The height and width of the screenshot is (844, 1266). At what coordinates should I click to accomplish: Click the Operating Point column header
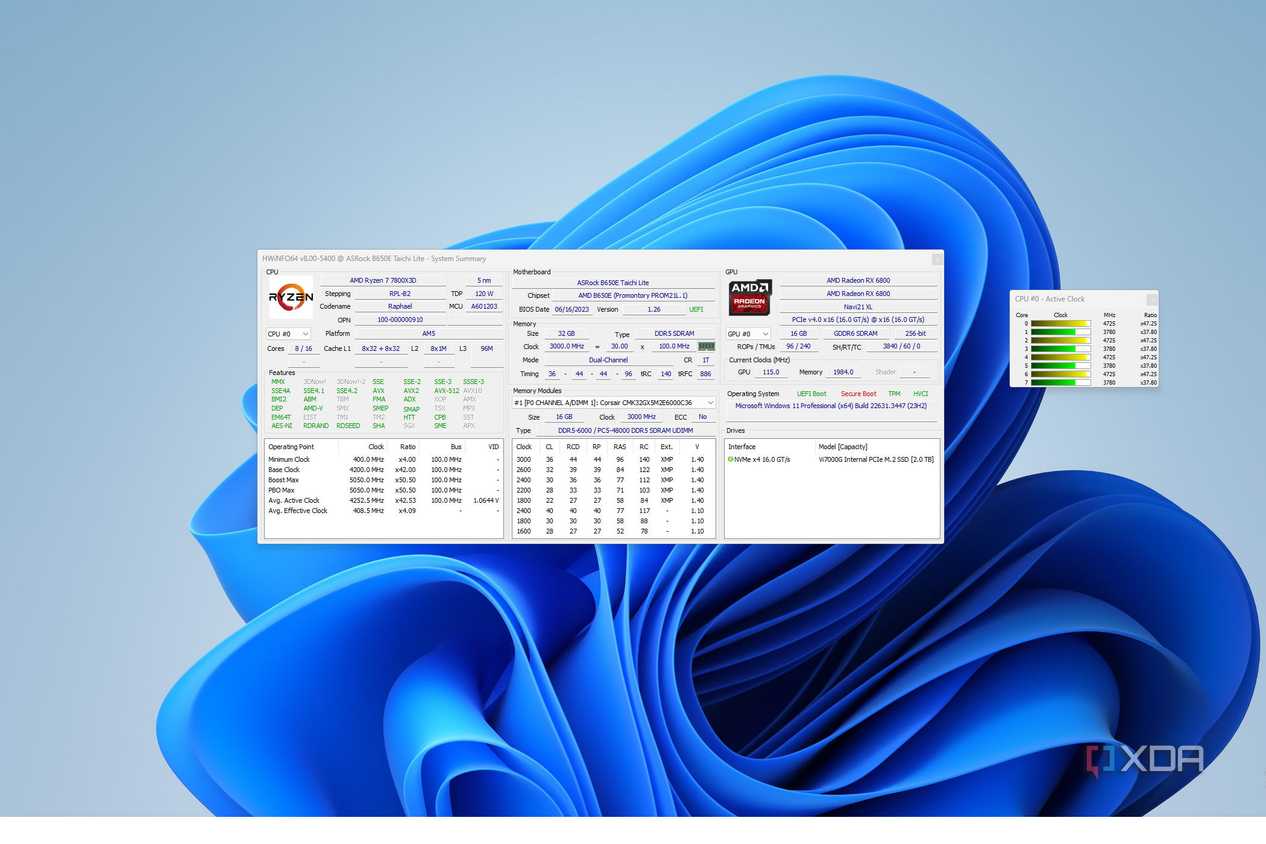pos(291,447)
